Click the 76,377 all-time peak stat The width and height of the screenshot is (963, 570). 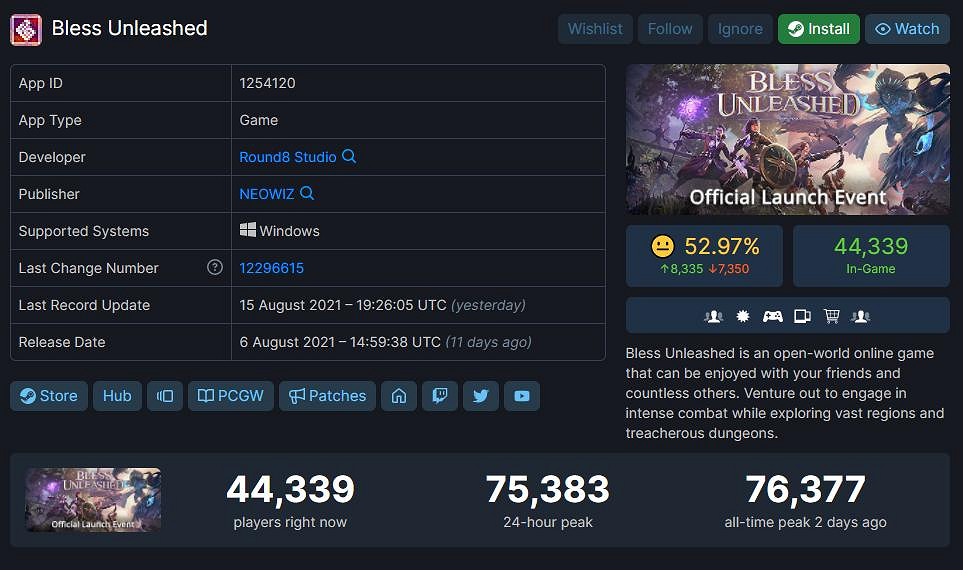click(x=805, y=501)
